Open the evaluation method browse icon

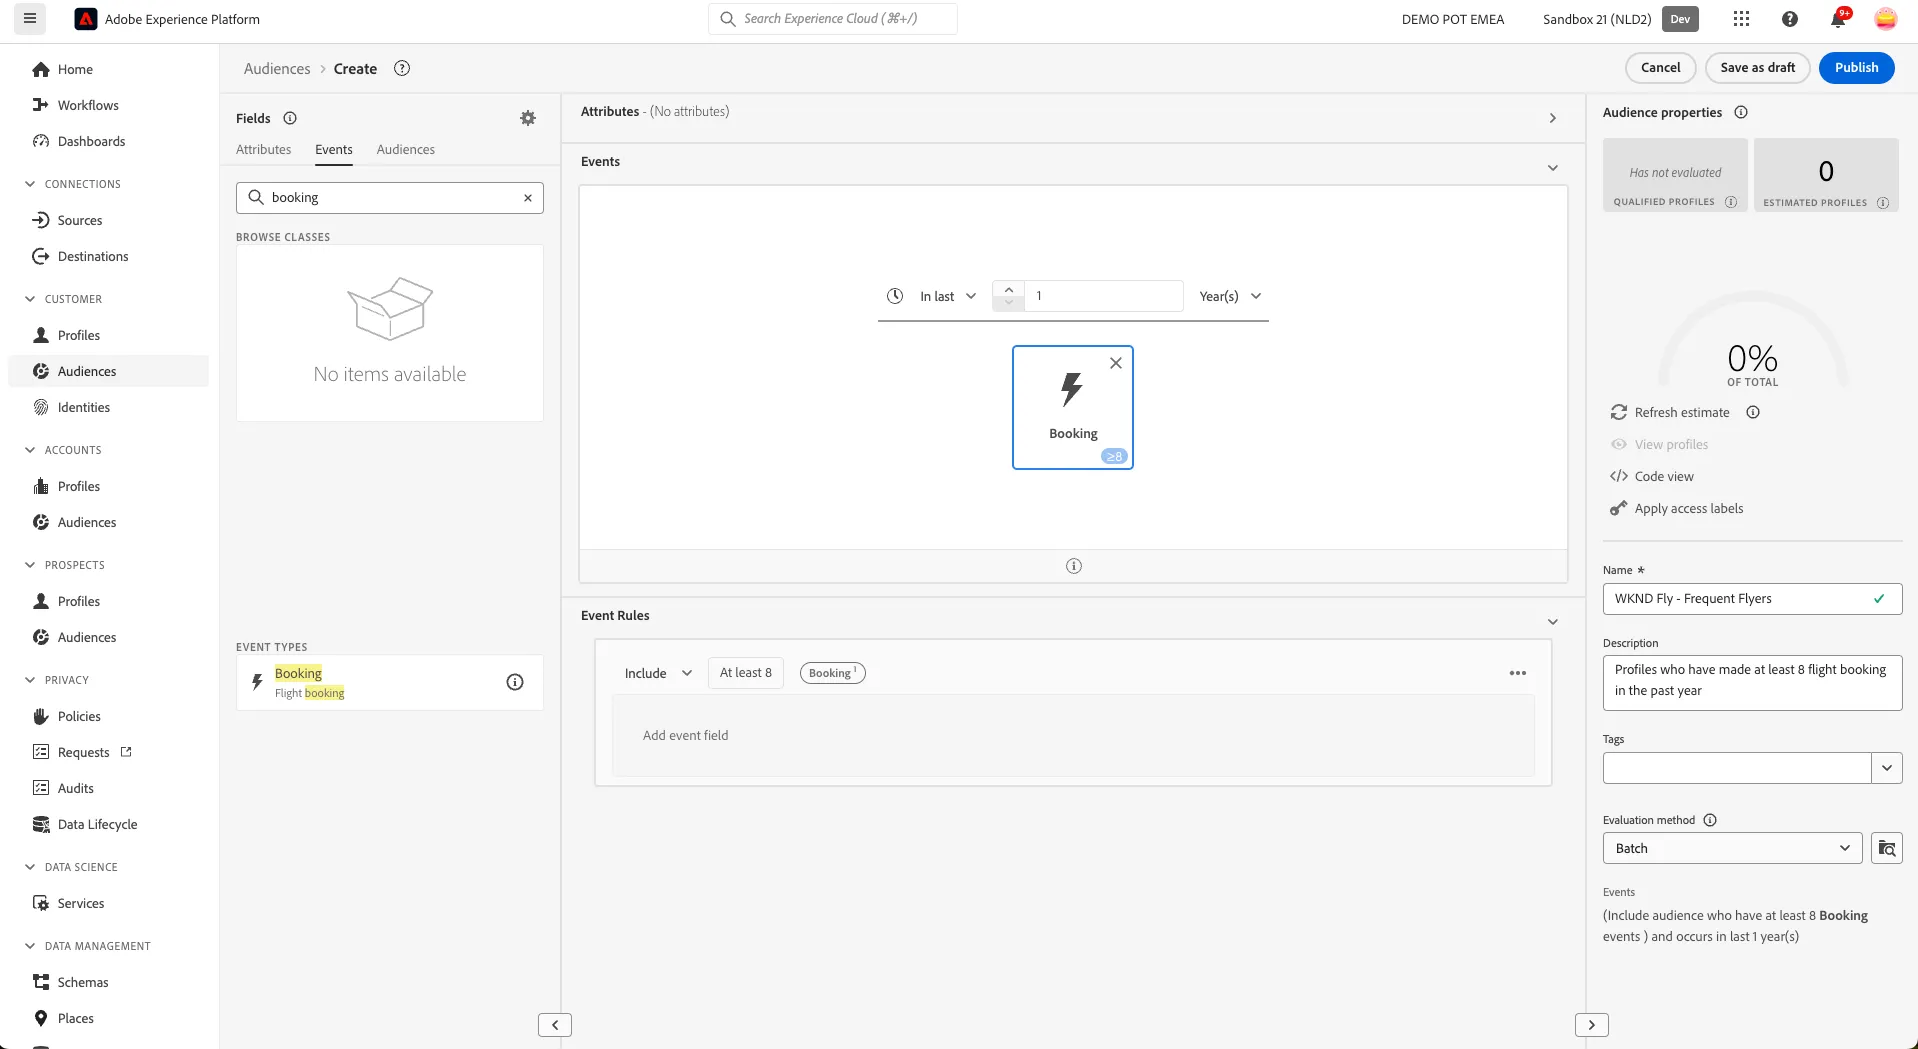[1887, 848]
